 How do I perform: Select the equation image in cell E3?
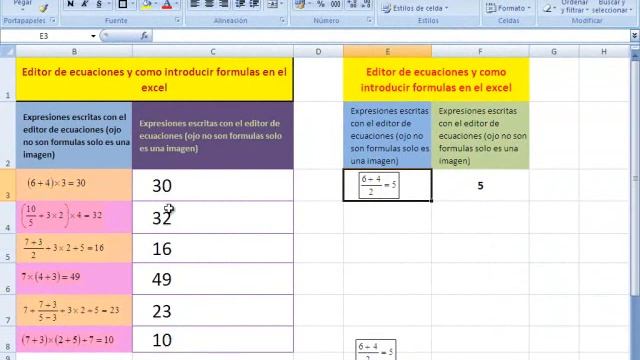click(x=379, y=186)
